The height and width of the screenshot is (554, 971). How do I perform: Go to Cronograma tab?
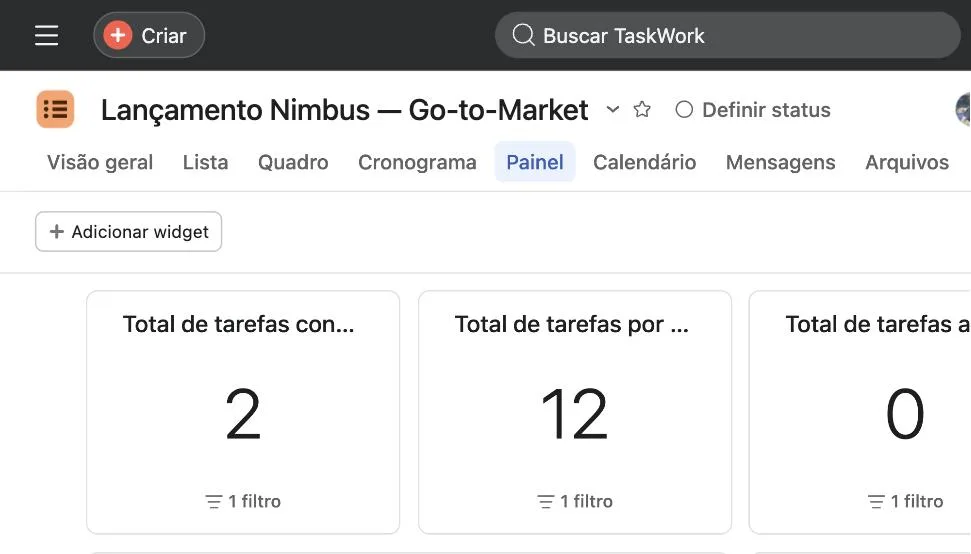pos(417,162)
